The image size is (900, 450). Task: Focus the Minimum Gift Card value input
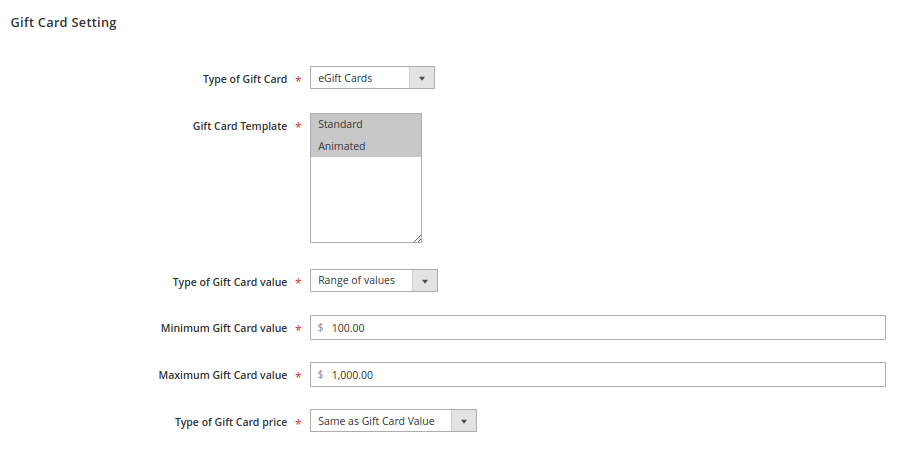pyautogui.click(x=600, y=328)
